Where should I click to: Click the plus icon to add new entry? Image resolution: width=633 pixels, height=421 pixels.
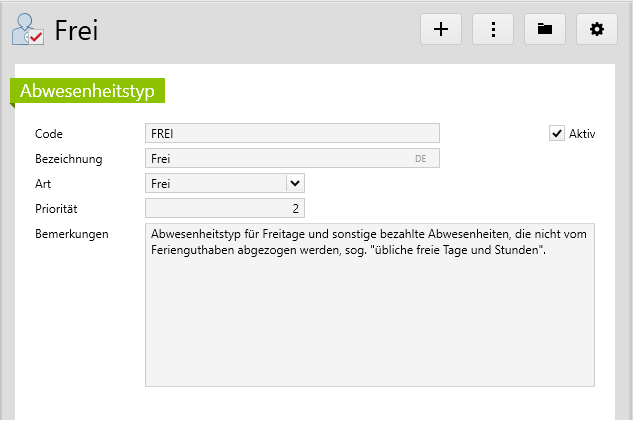point(441,29)
